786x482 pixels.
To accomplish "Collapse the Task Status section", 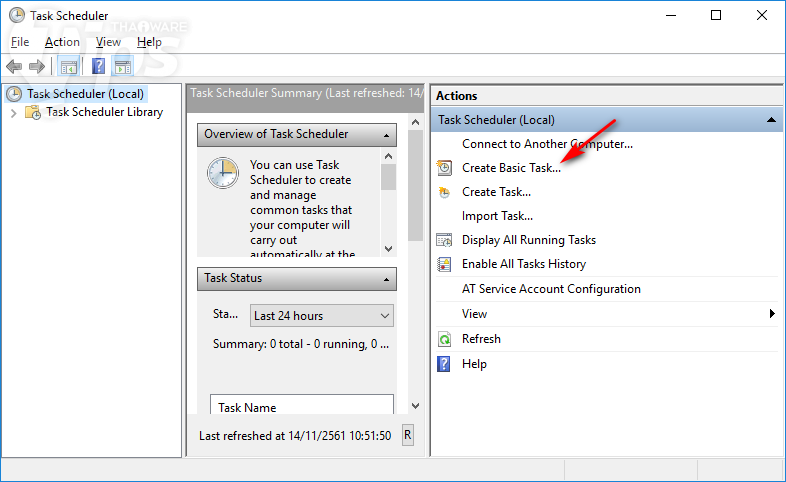I will (x=386, y=279).
